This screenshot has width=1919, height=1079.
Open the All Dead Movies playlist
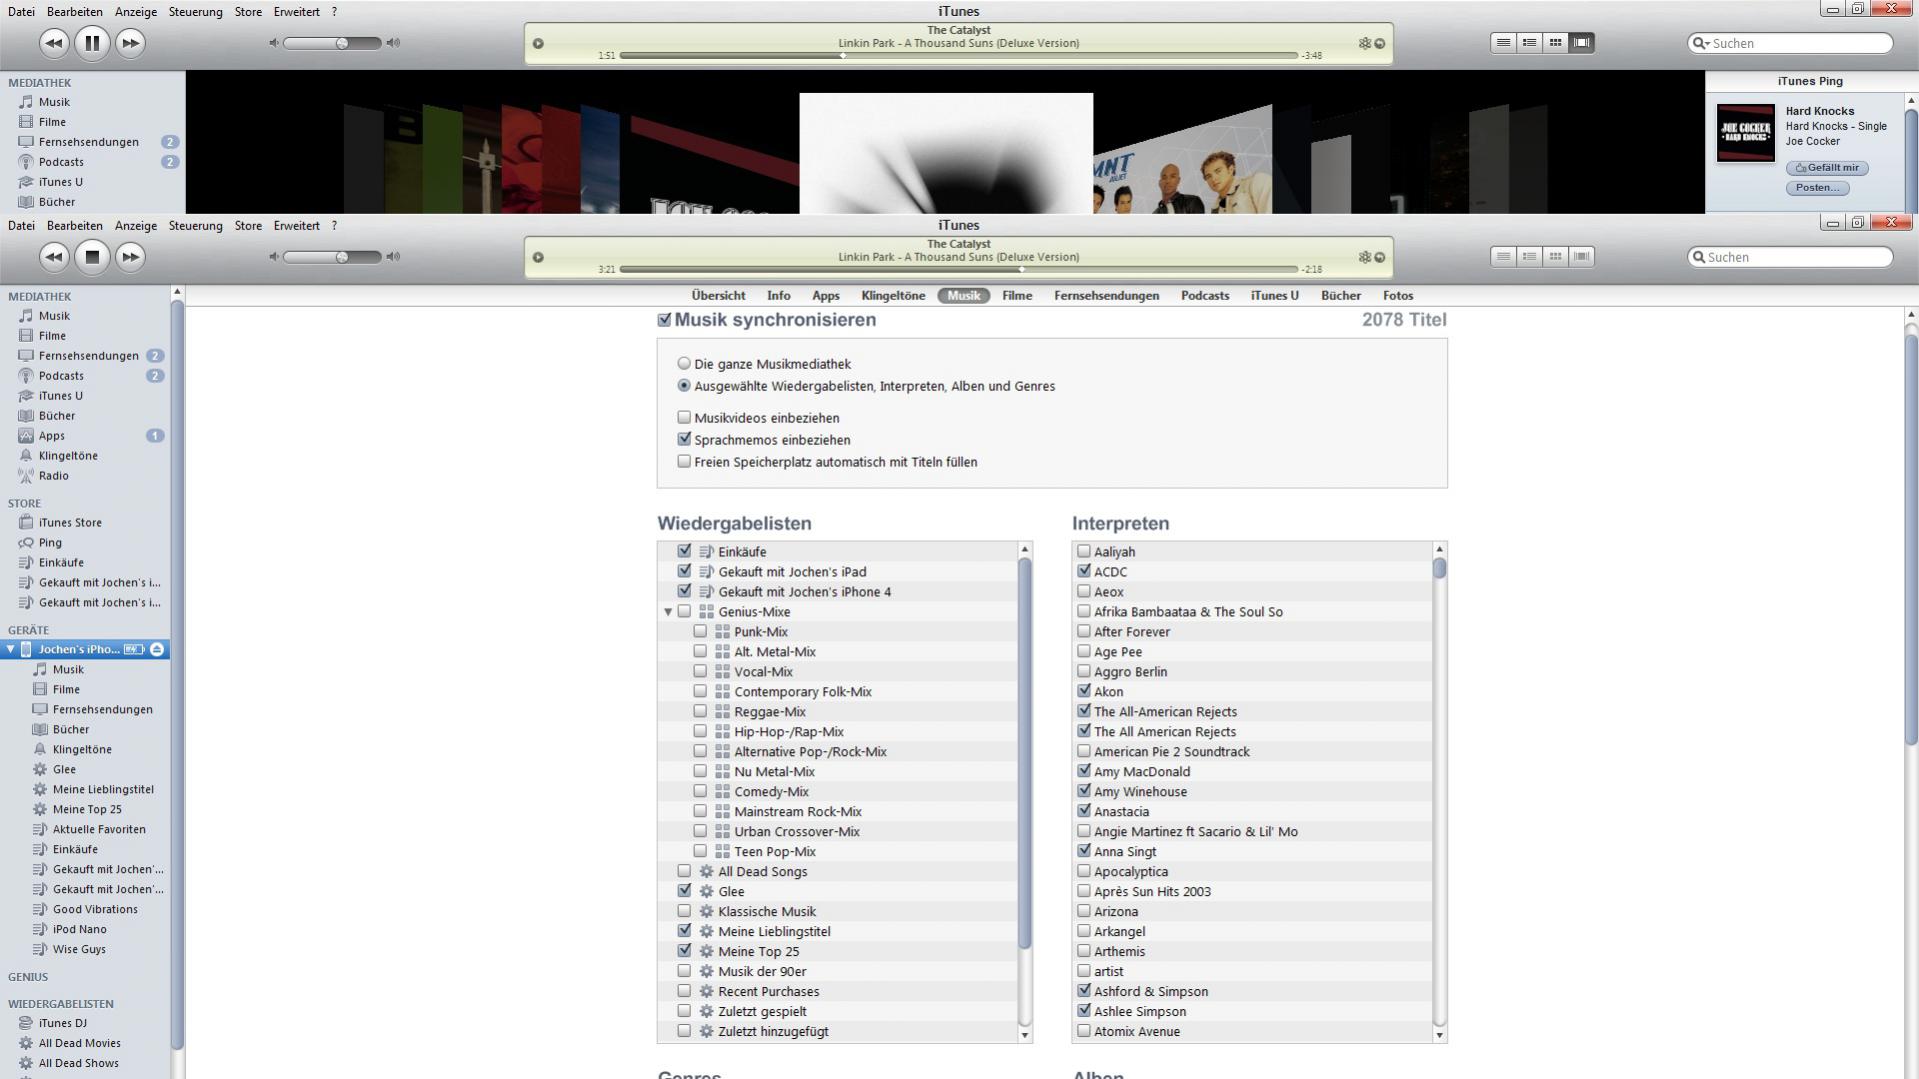[x=79, y=1043]
